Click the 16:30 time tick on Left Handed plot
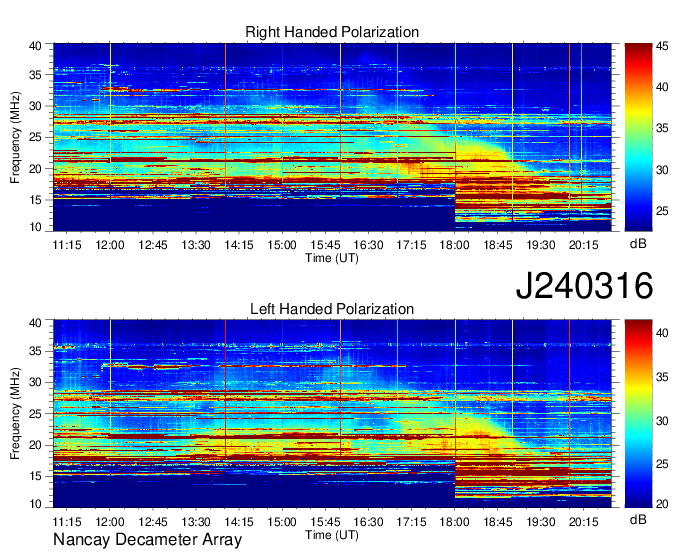Screen dimensions: 680x552 click(x=368, y=522)
